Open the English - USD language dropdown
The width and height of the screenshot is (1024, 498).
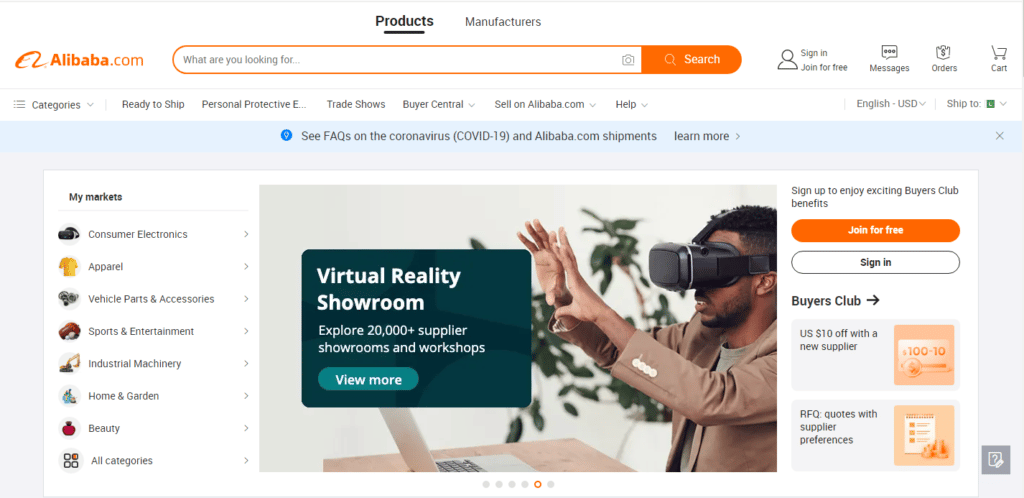891,104
